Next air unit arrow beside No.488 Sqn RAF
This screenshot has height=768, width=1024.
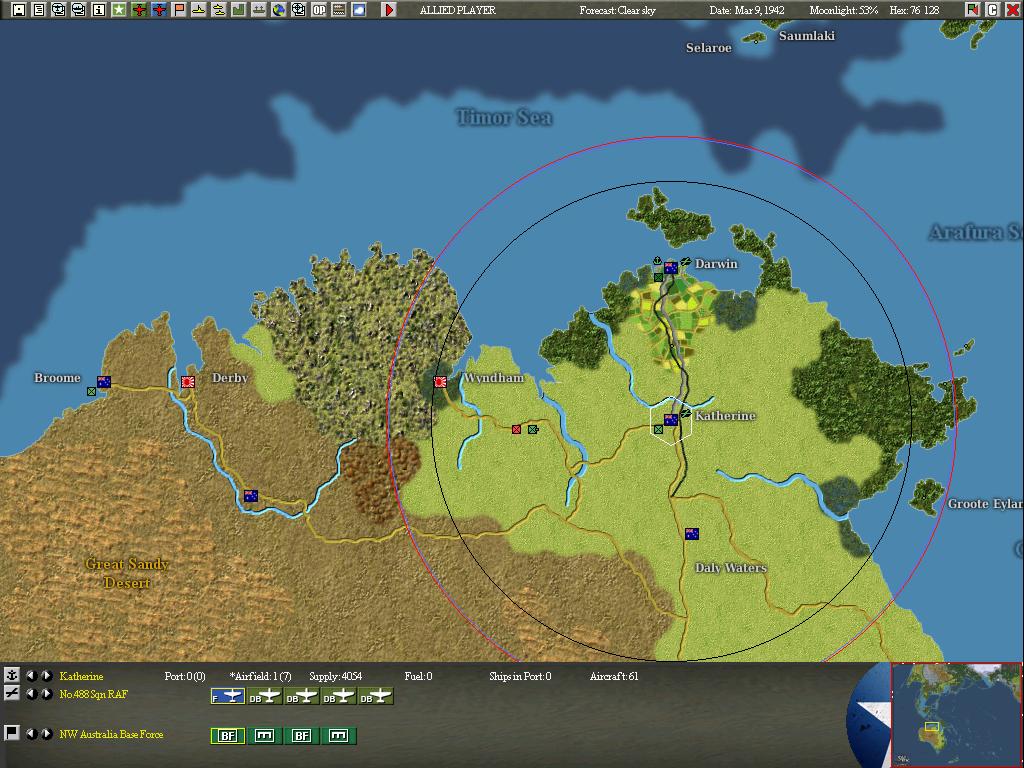[x=46, y=694]
